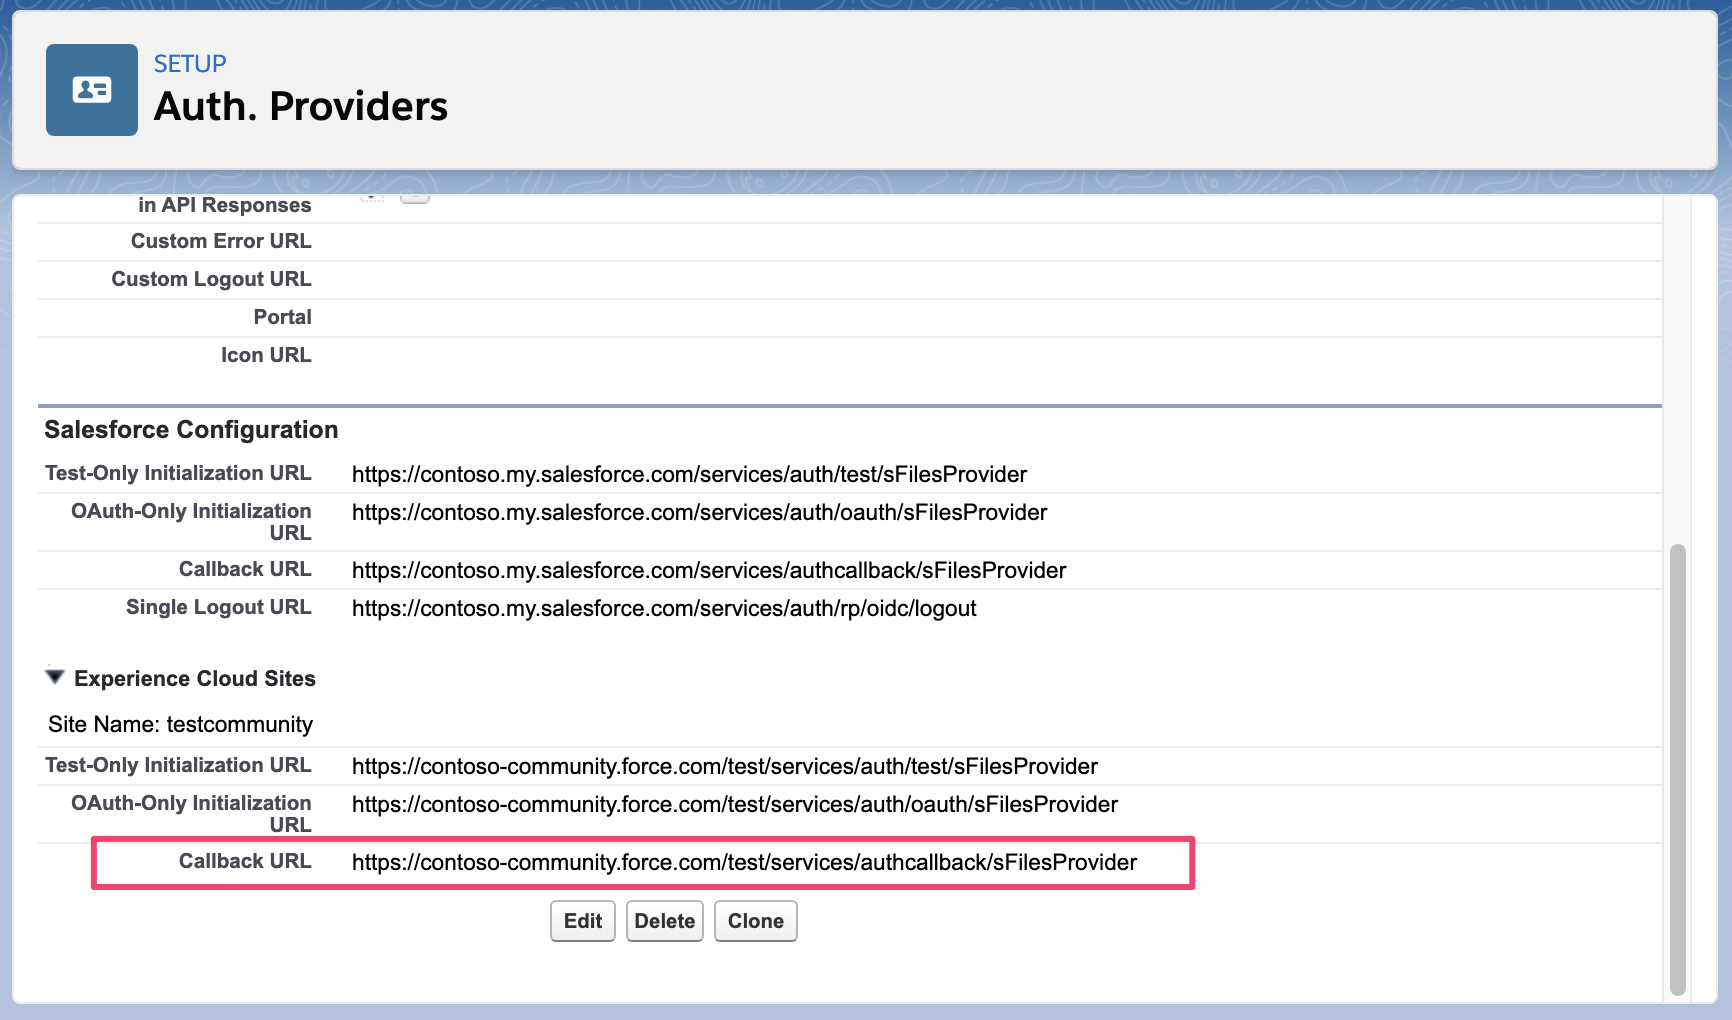This screenshot has height=1020, width=1732.
Task: Click the Salesforce Configuration heading
Action: click(191, 430)
